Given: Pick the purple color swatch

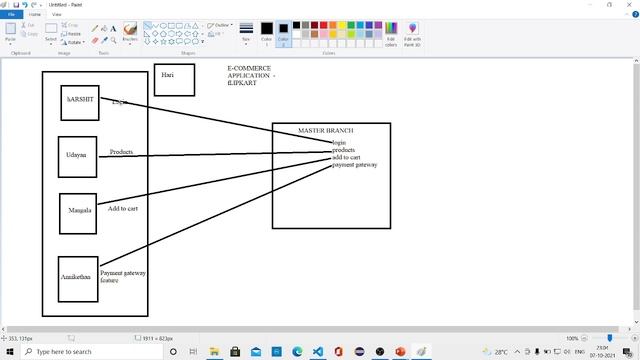Looking at the screenshot, I should [x=378, y=25].
